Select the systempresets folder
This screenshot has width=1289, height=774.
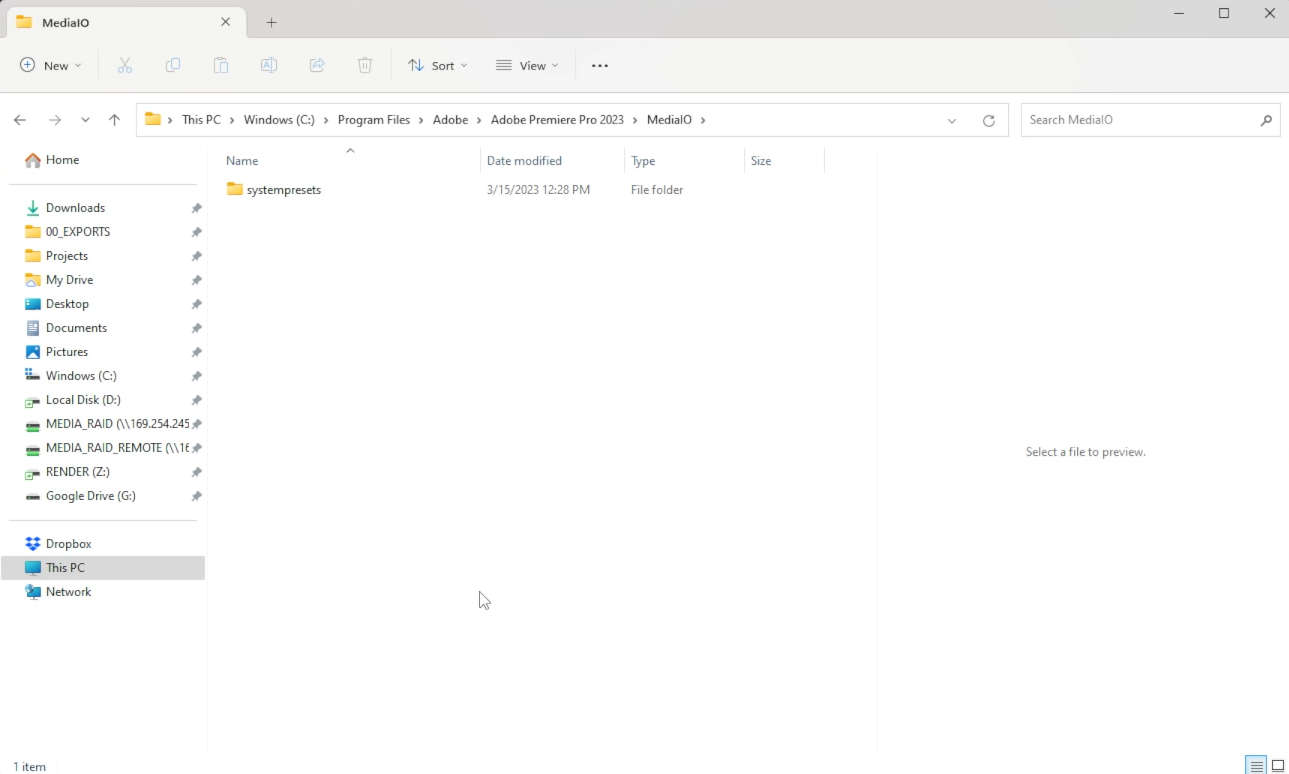283,190
